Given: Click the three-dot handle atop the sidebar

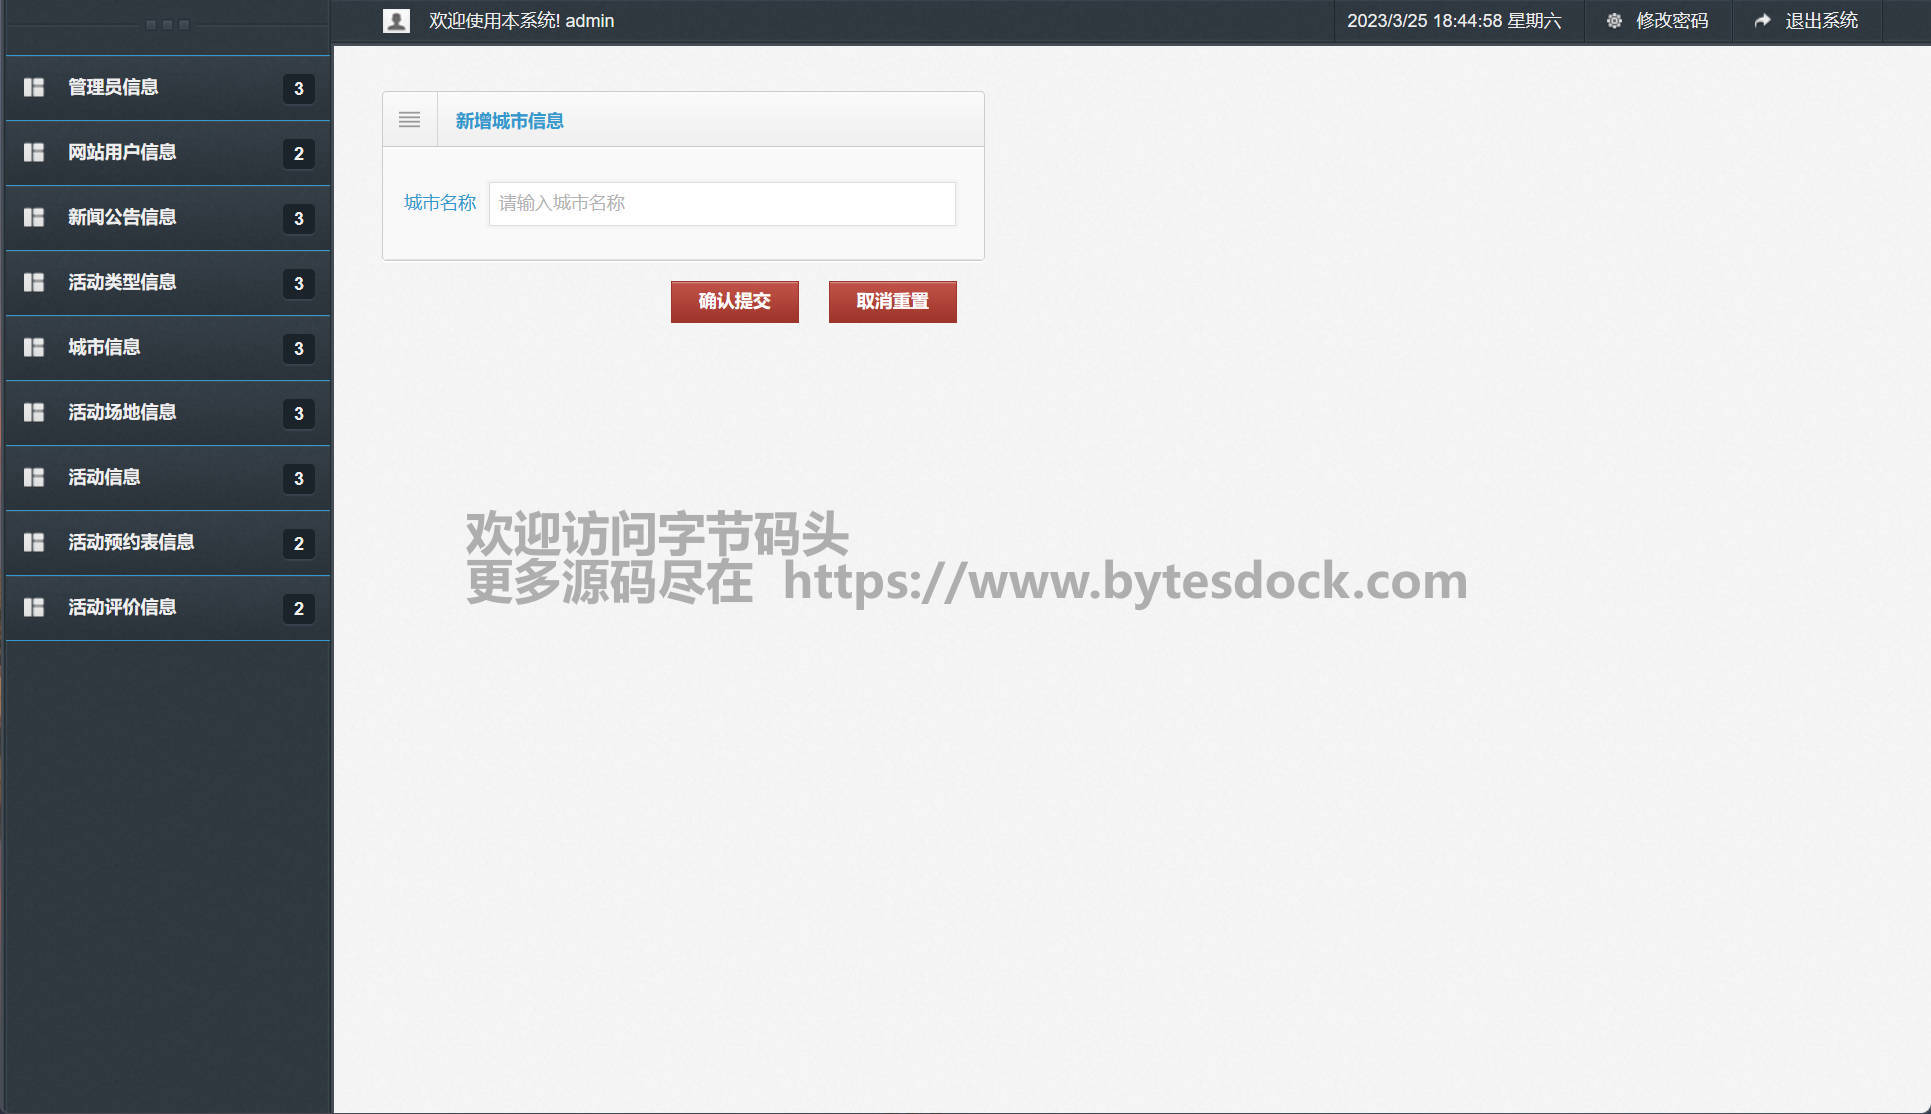Looking at the screenshot, I should tap(167, 25).
